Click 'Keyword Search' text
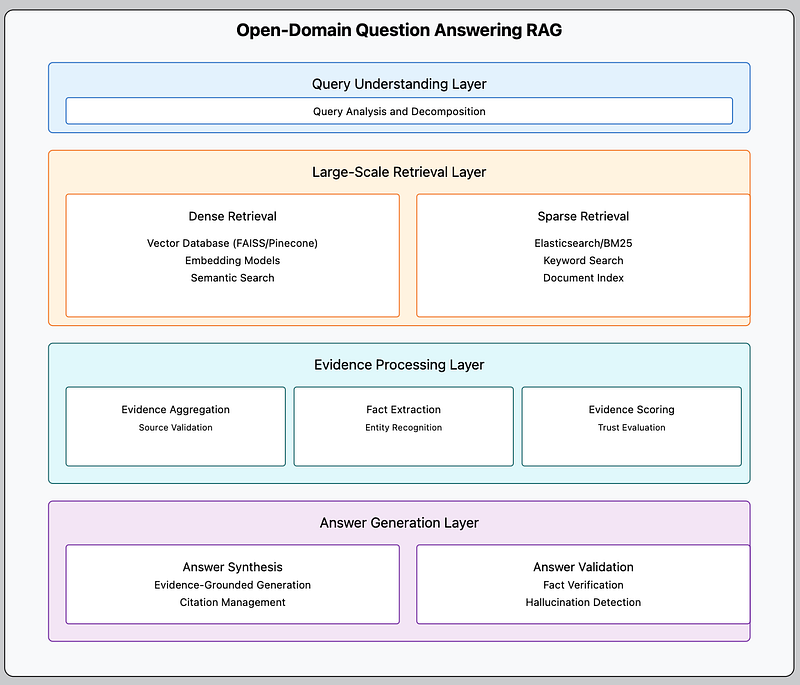800x685 pixels. click(x=583, y=261)
